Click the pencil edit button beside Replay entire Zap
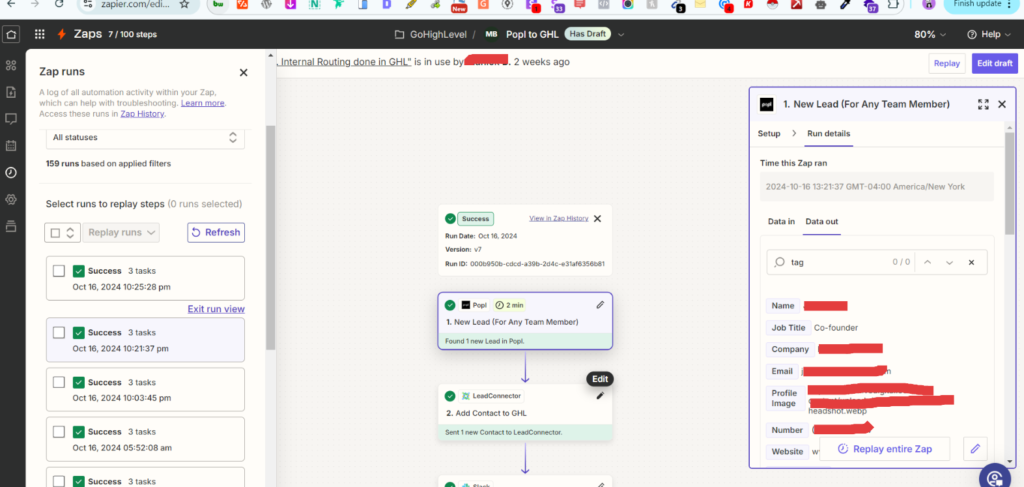 [x=975, y=448]
